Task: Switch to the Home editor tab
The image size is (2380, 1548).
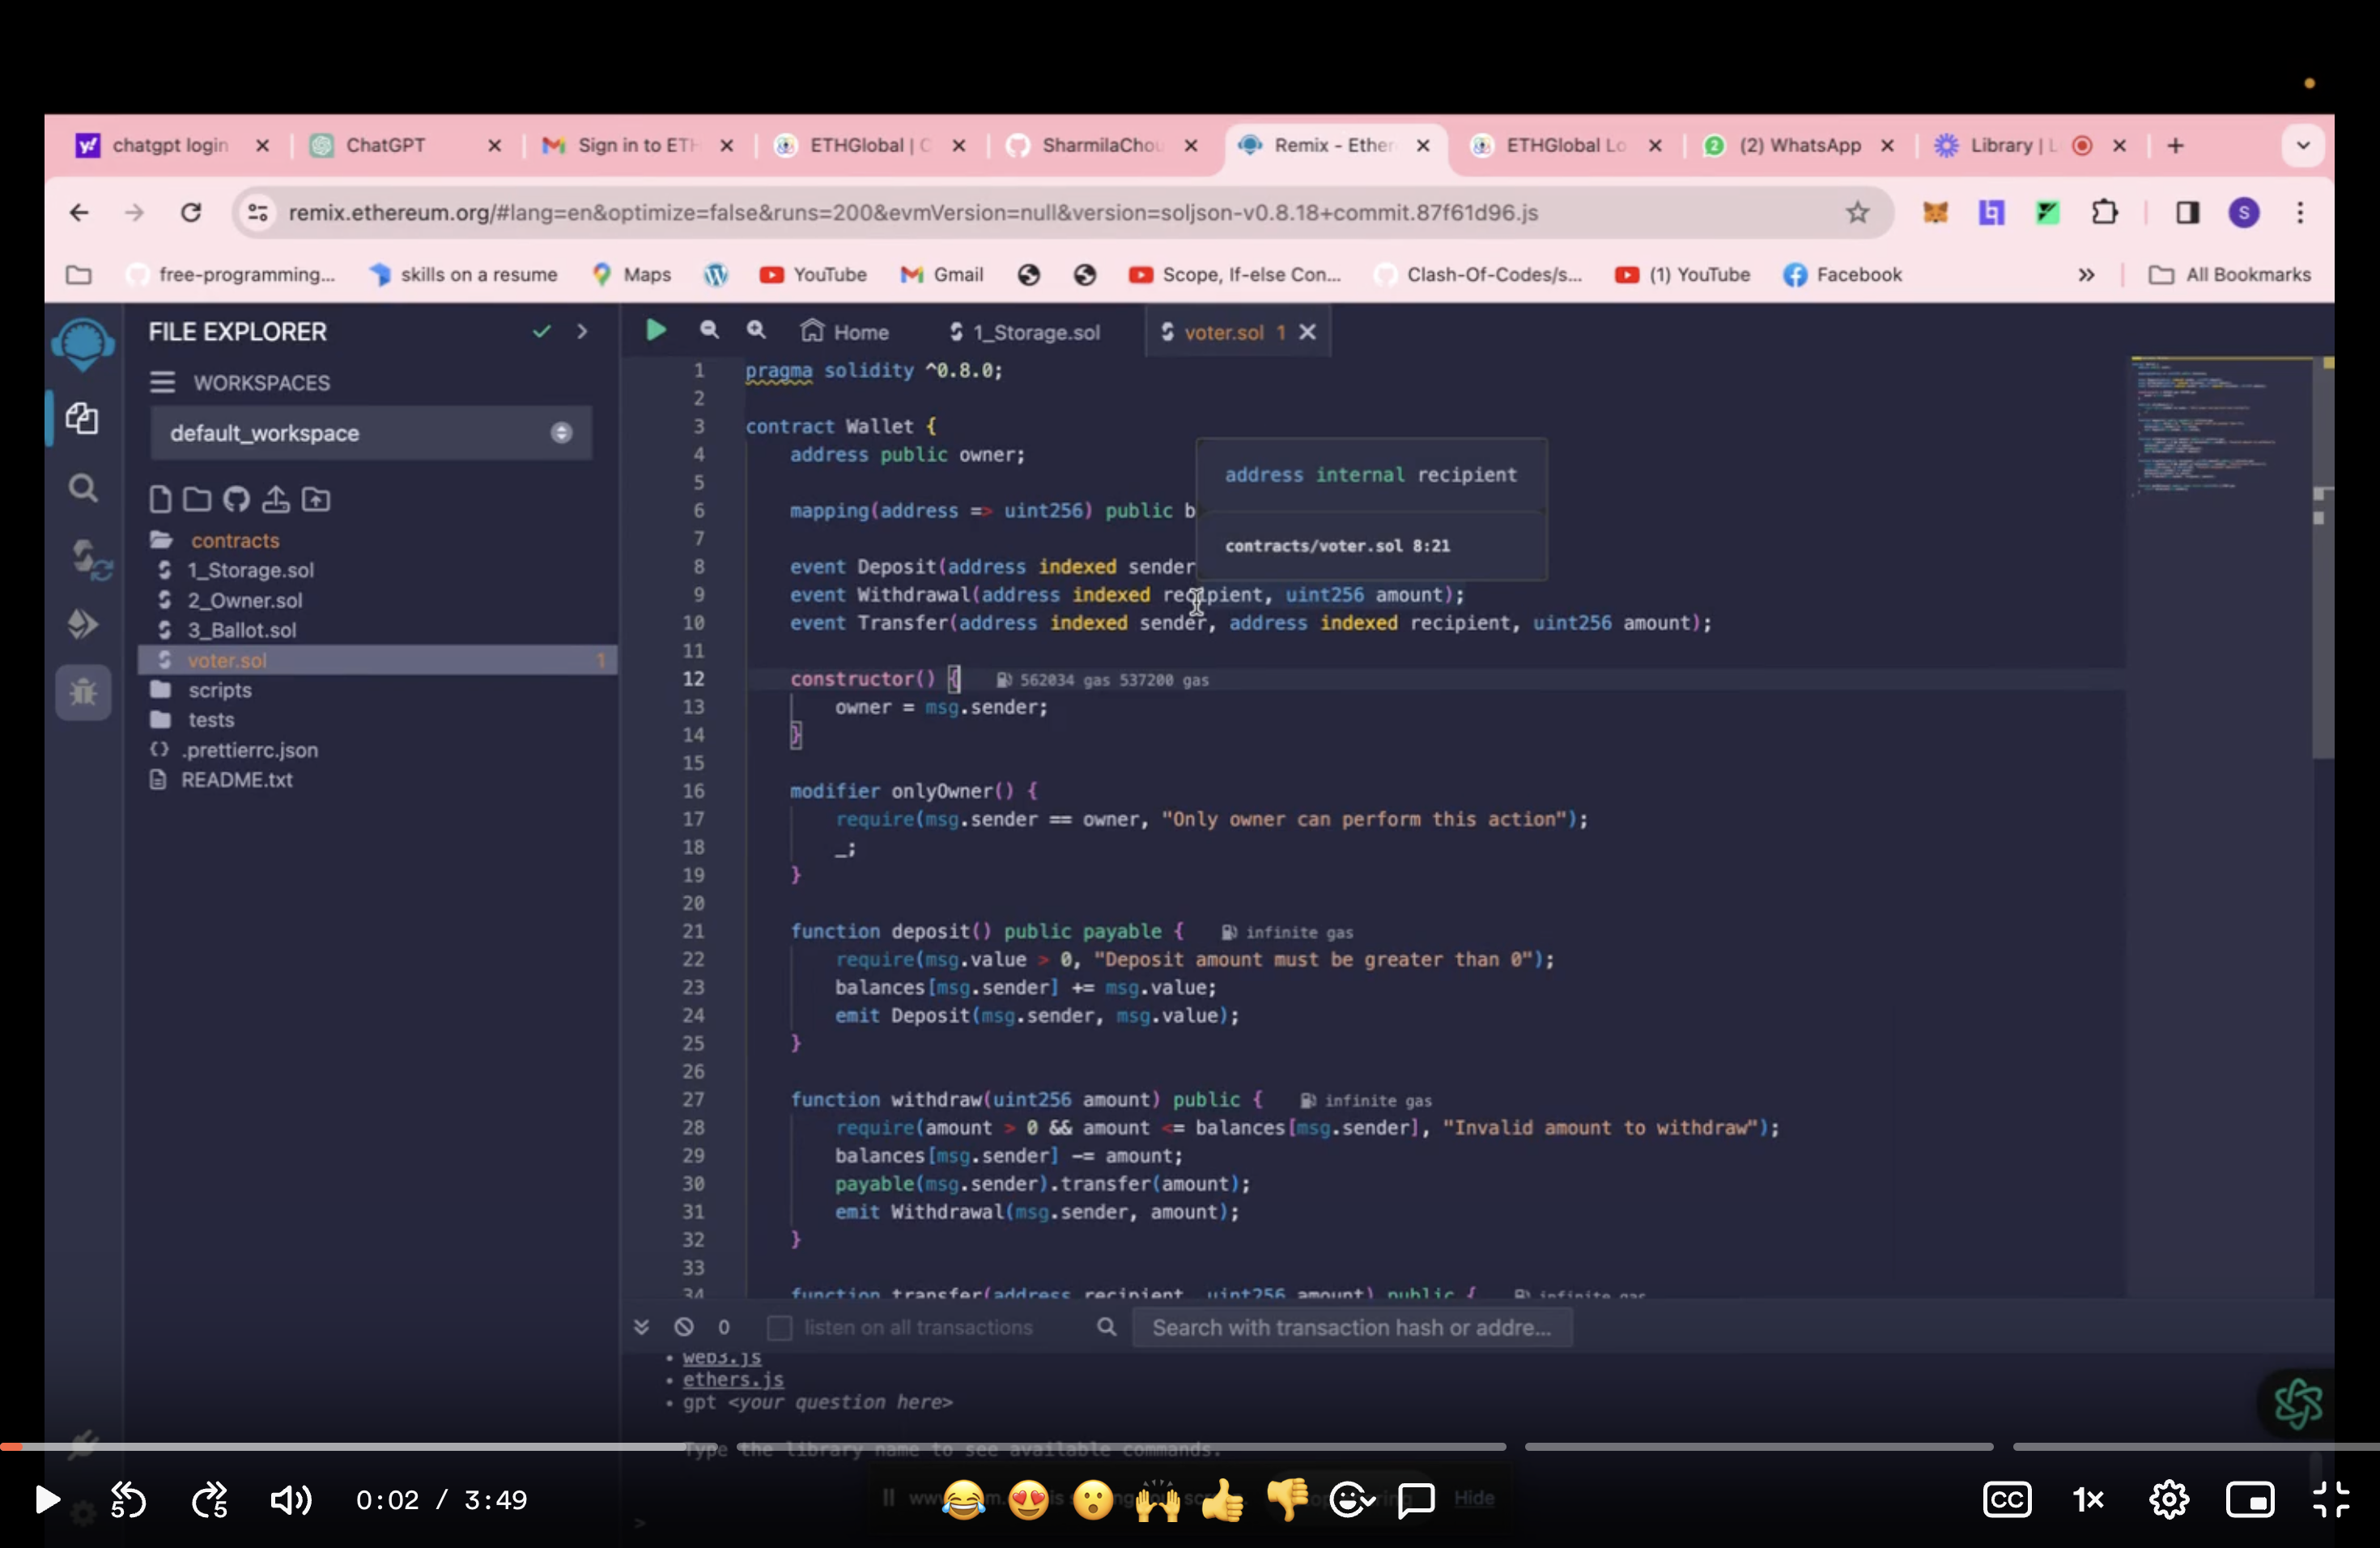Action: [845, 331]
